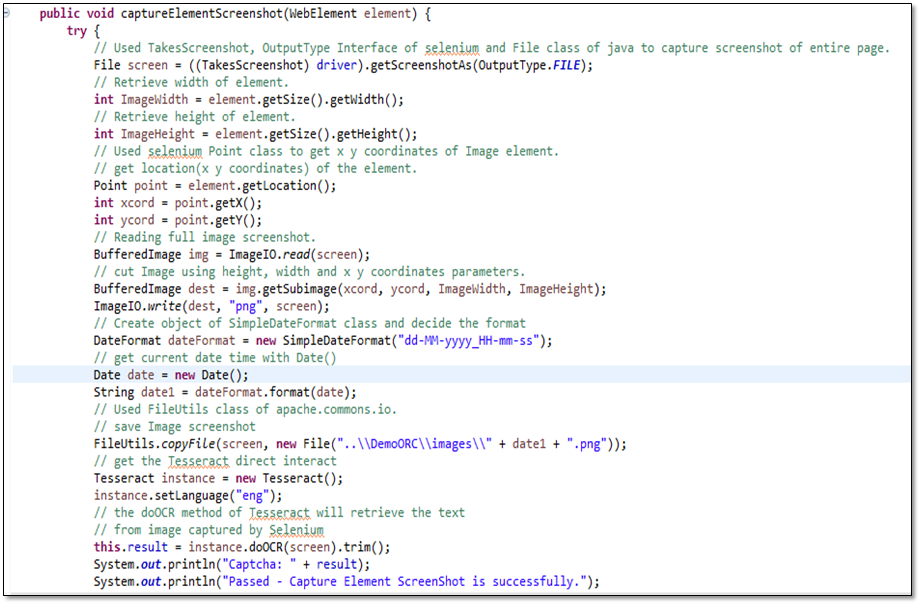The height and width of the screenshot is (605, 921).
Task: Click the underlined word 'Tesseract' in 'direct interact' comment
Action: pyautogui.click(x=199, y=461)
